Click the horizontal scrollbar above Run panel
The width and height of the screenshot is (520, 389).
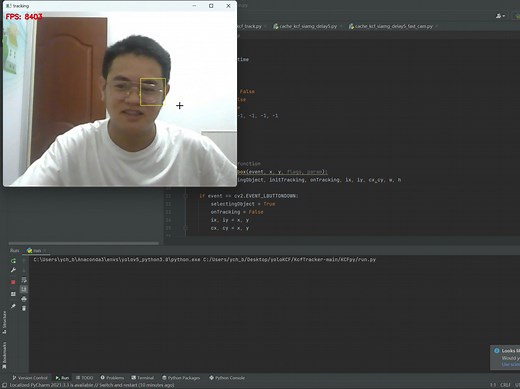tap(83, 243)
